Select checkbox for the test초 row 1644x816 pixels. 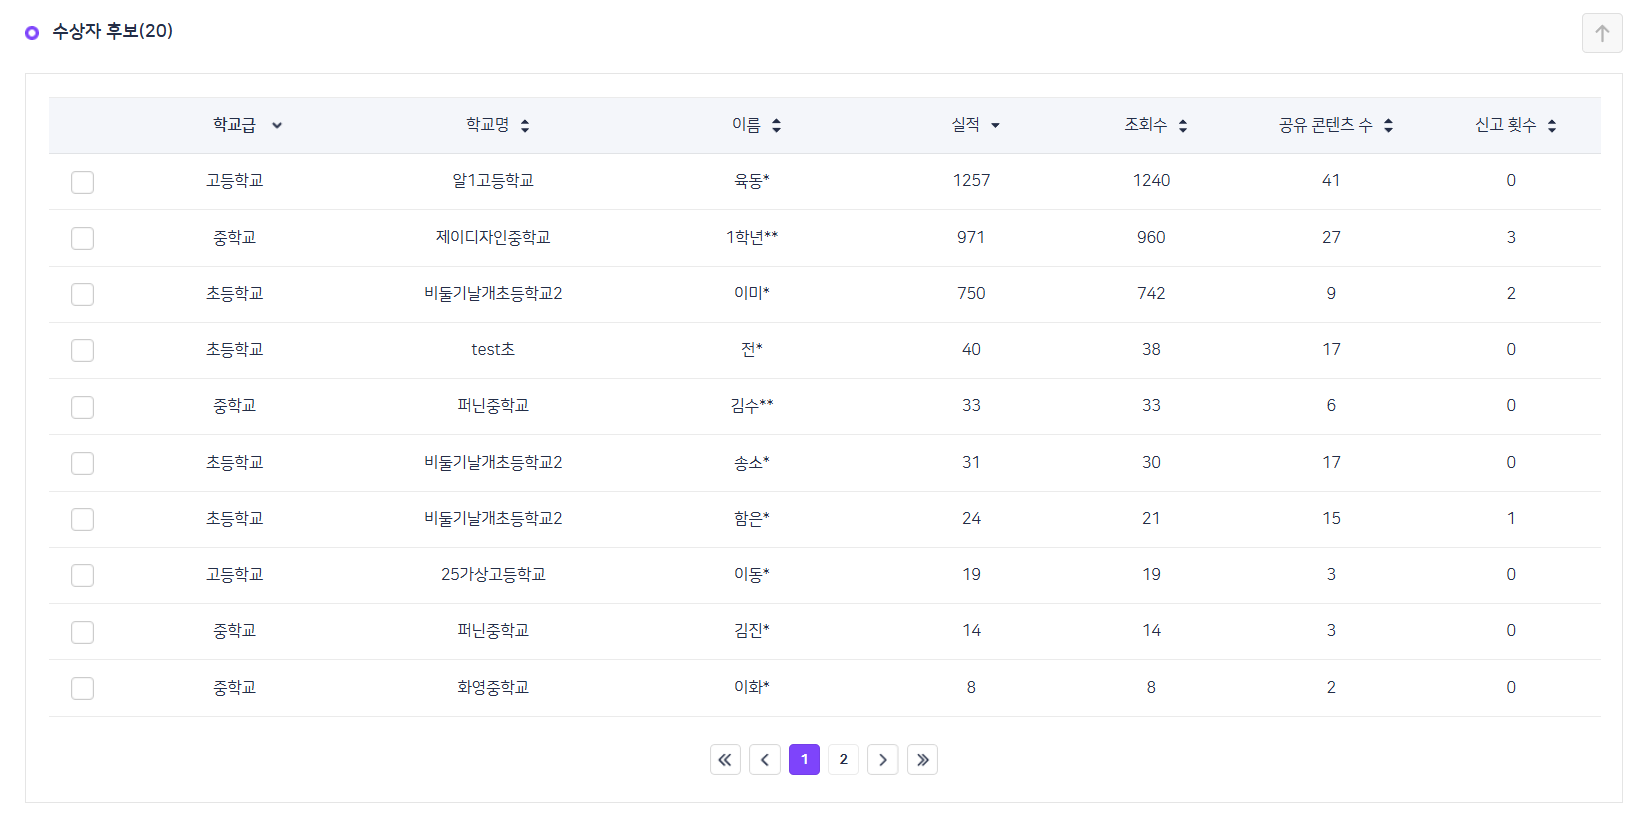82,350
